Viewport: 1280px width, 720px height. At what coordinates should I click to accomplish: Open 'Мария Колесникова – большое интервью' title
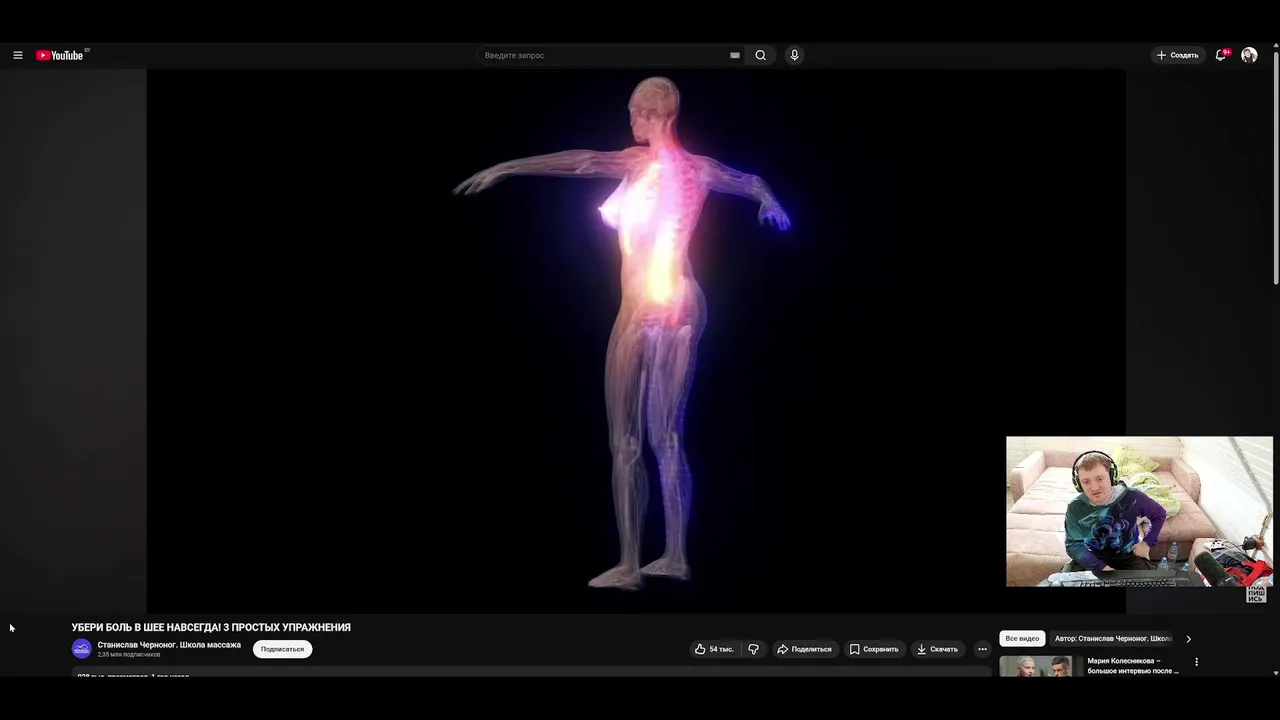pos(1133,666)
